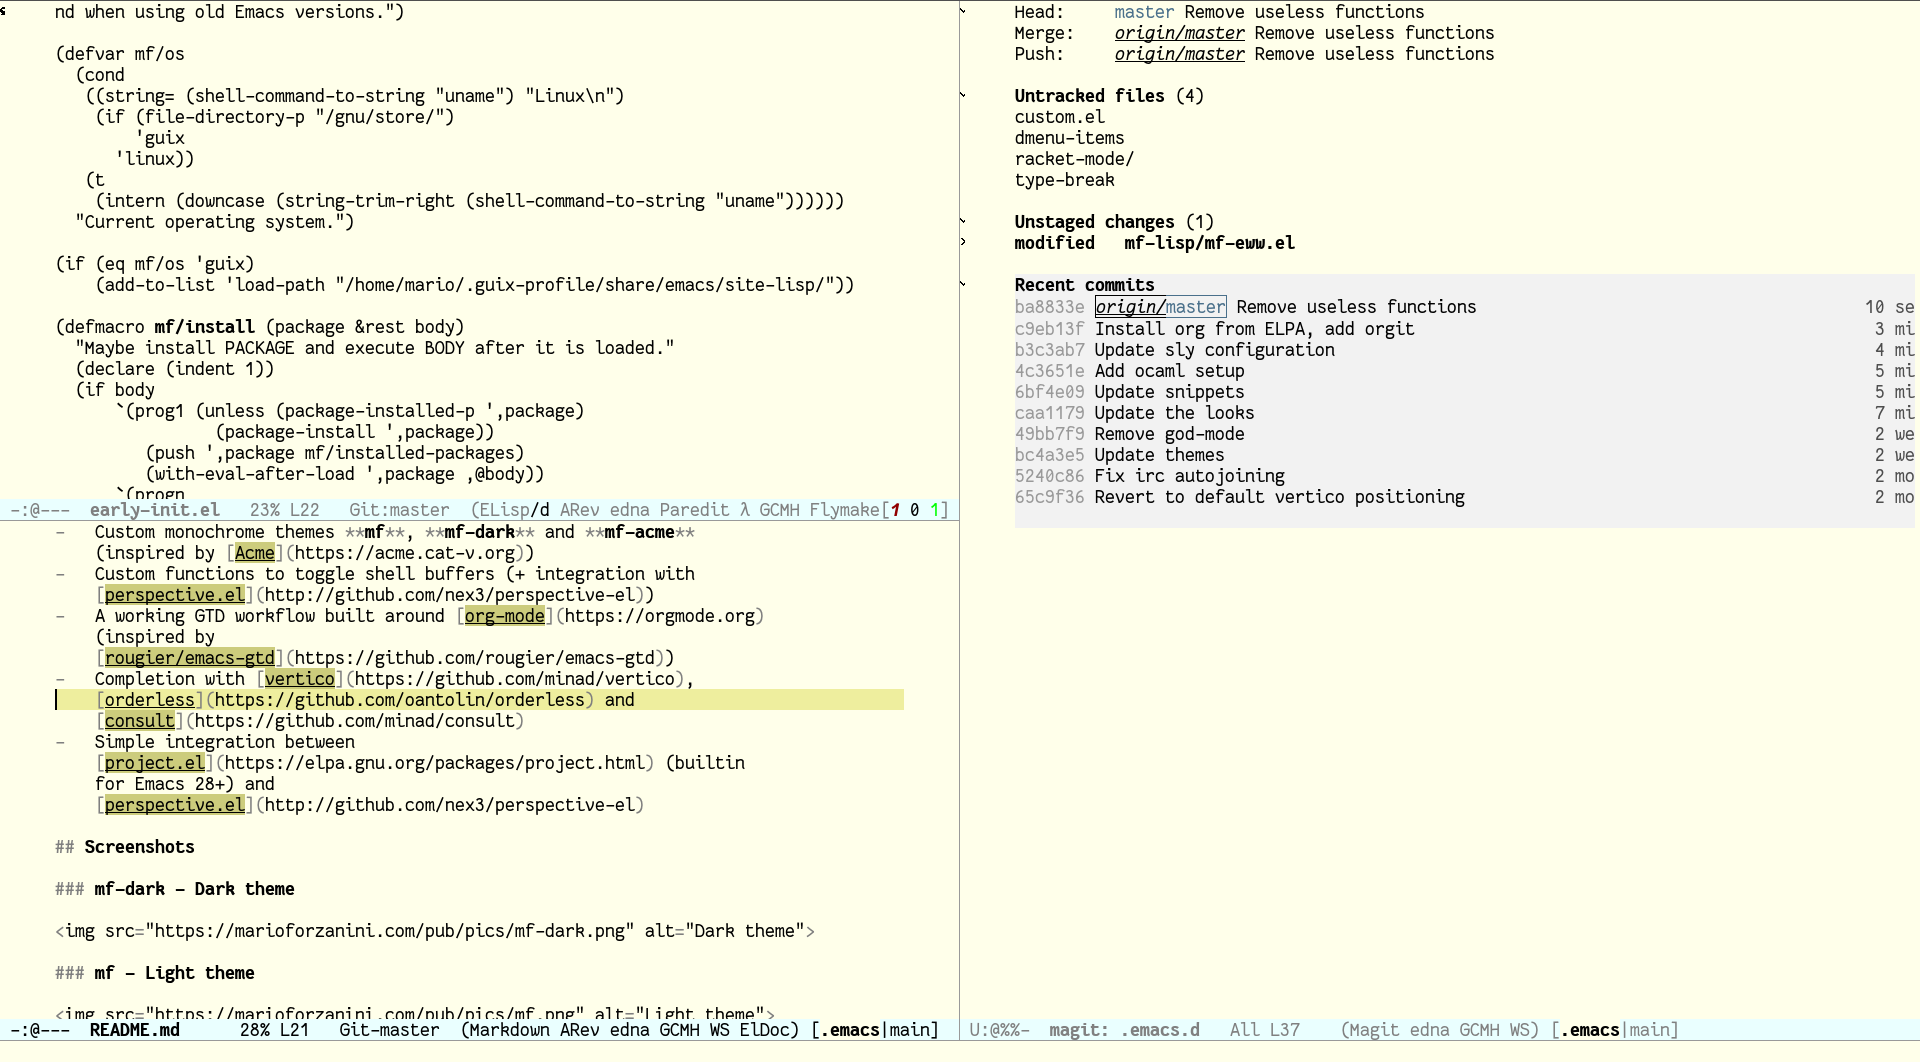Click the mf – Light theme heading
Viewport: 1920px width, 1062px height.
coord(174,973)
